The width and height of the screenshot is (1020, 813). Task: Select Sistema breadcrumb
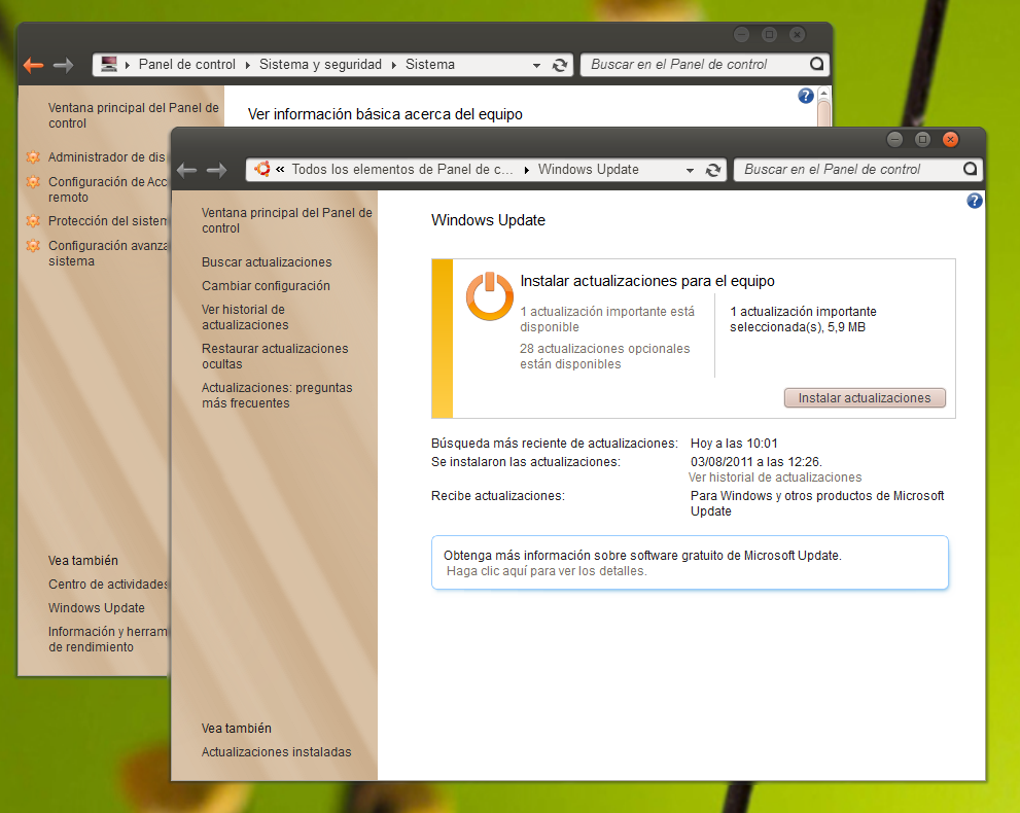(x=430, y=64)
